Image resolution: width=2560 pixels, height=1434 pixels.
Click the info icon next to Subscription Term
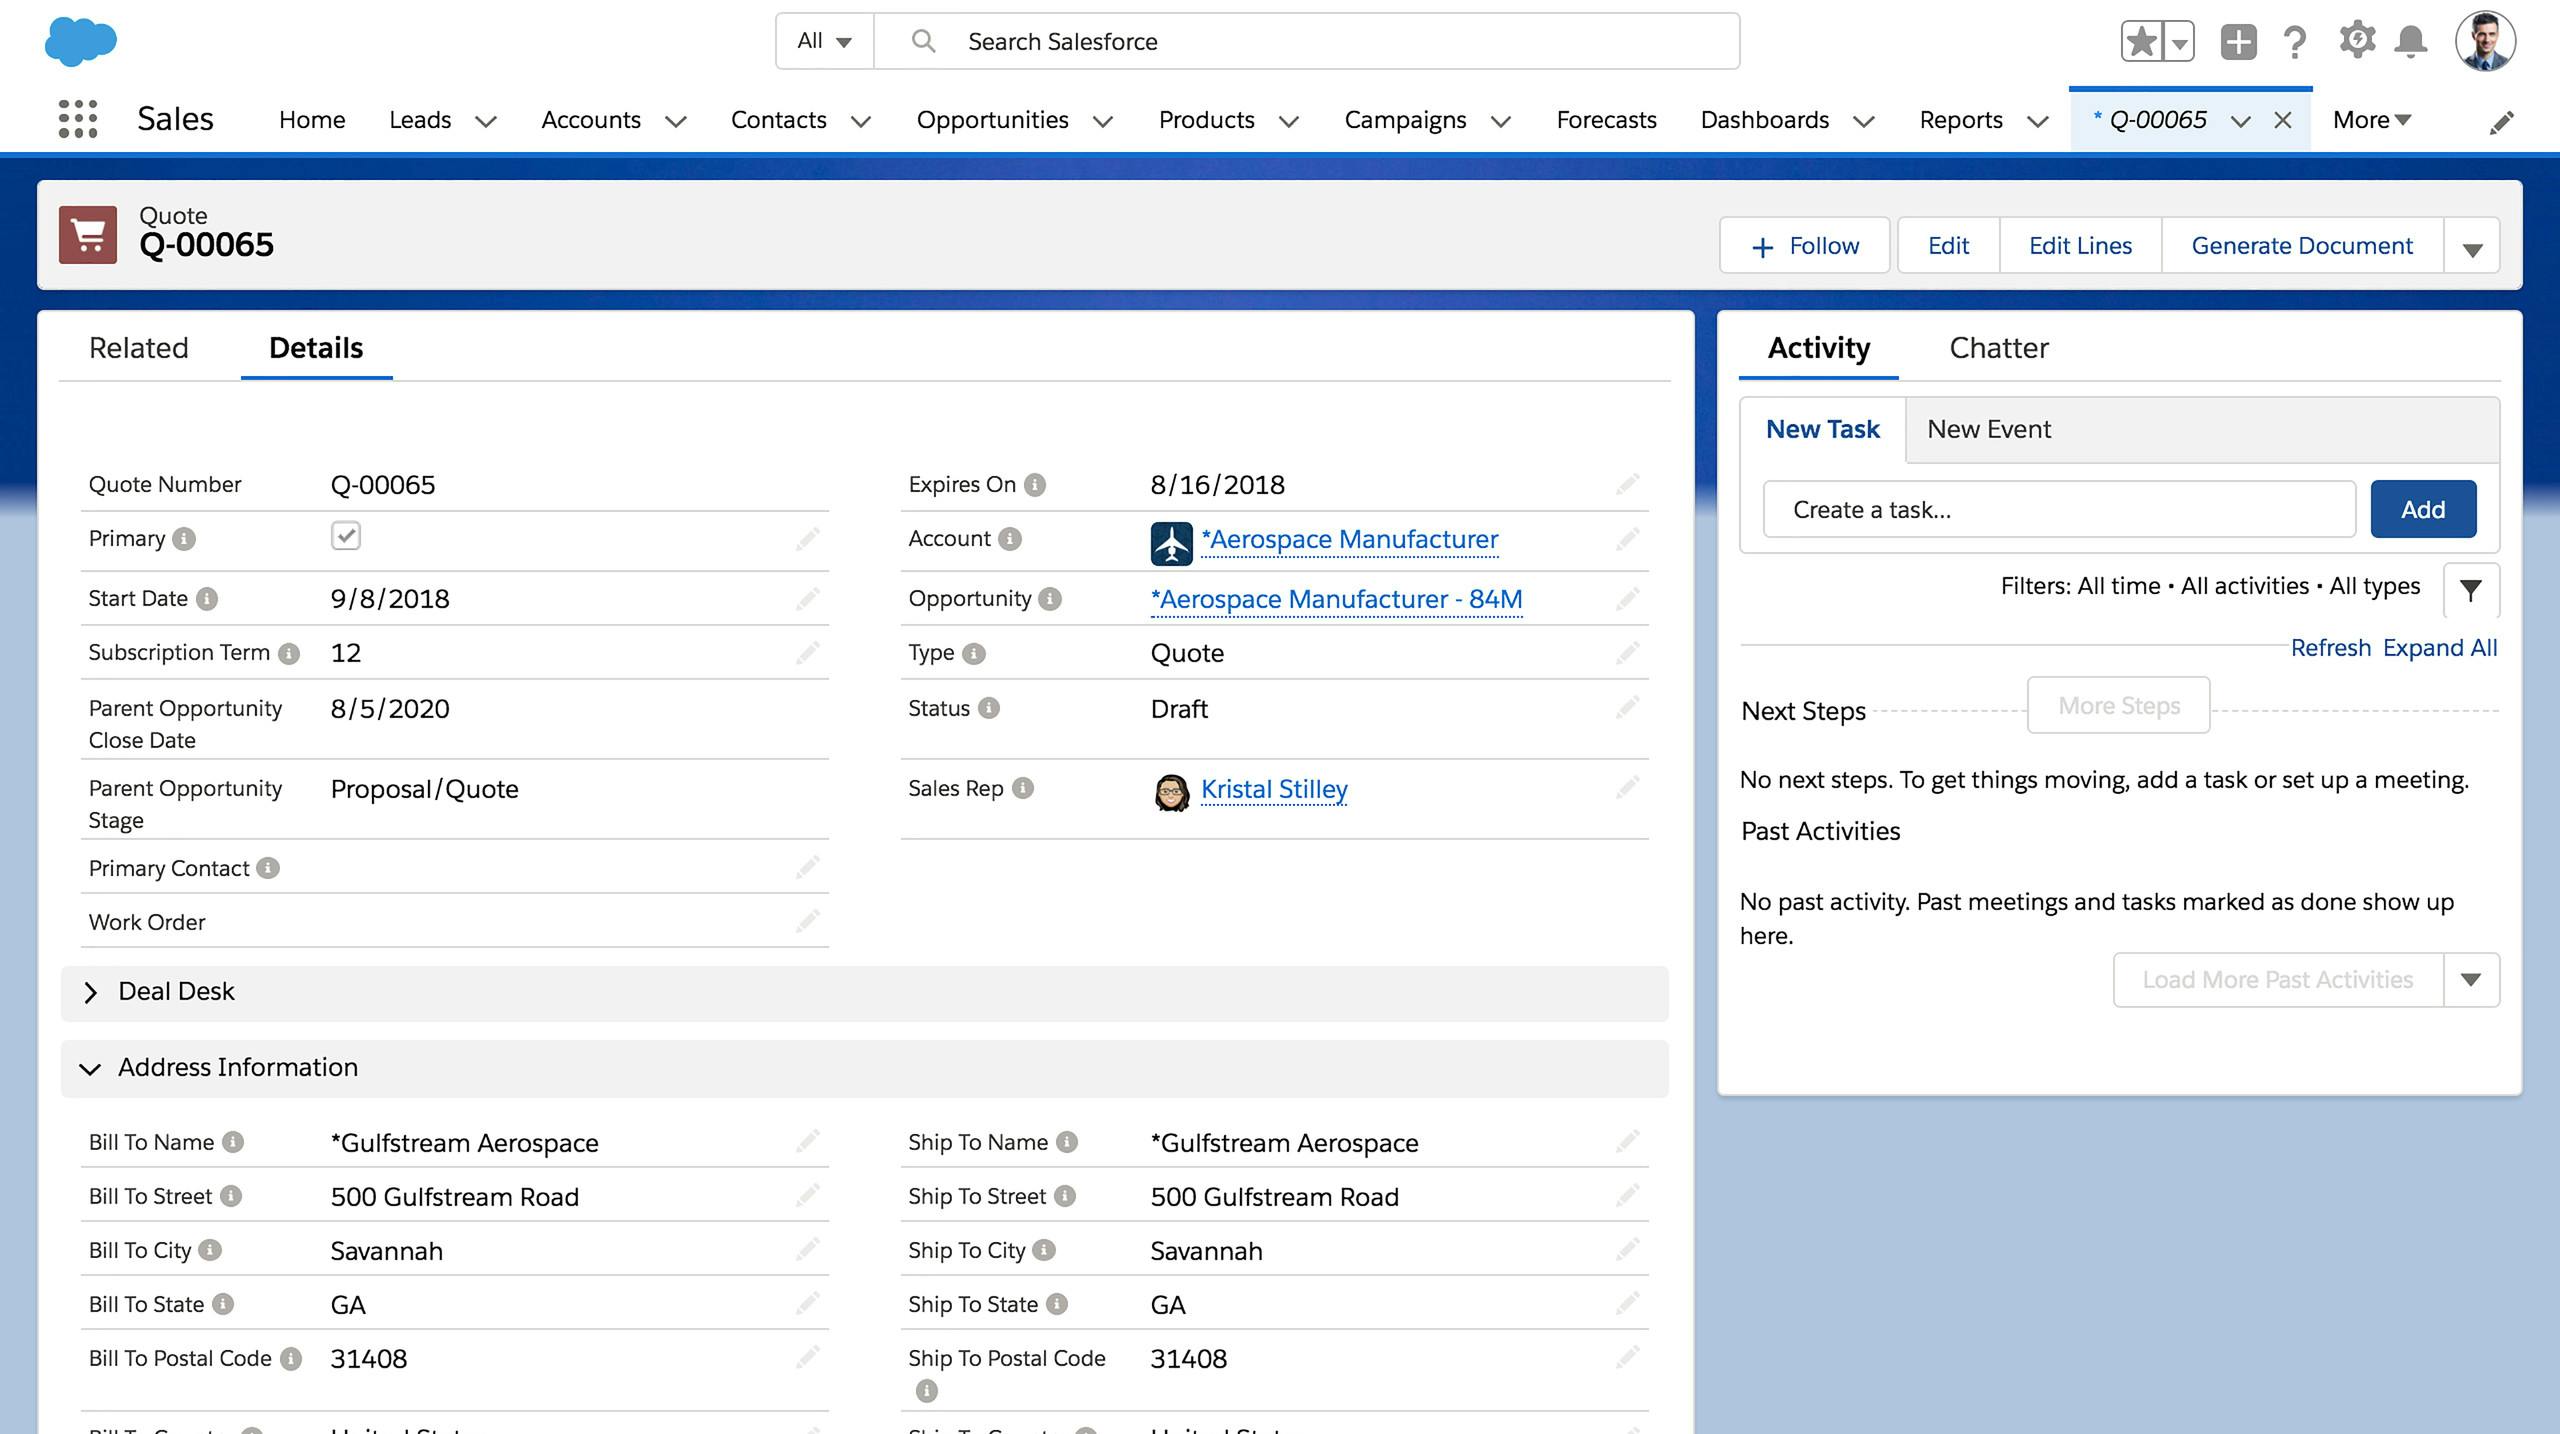(289, 653)
